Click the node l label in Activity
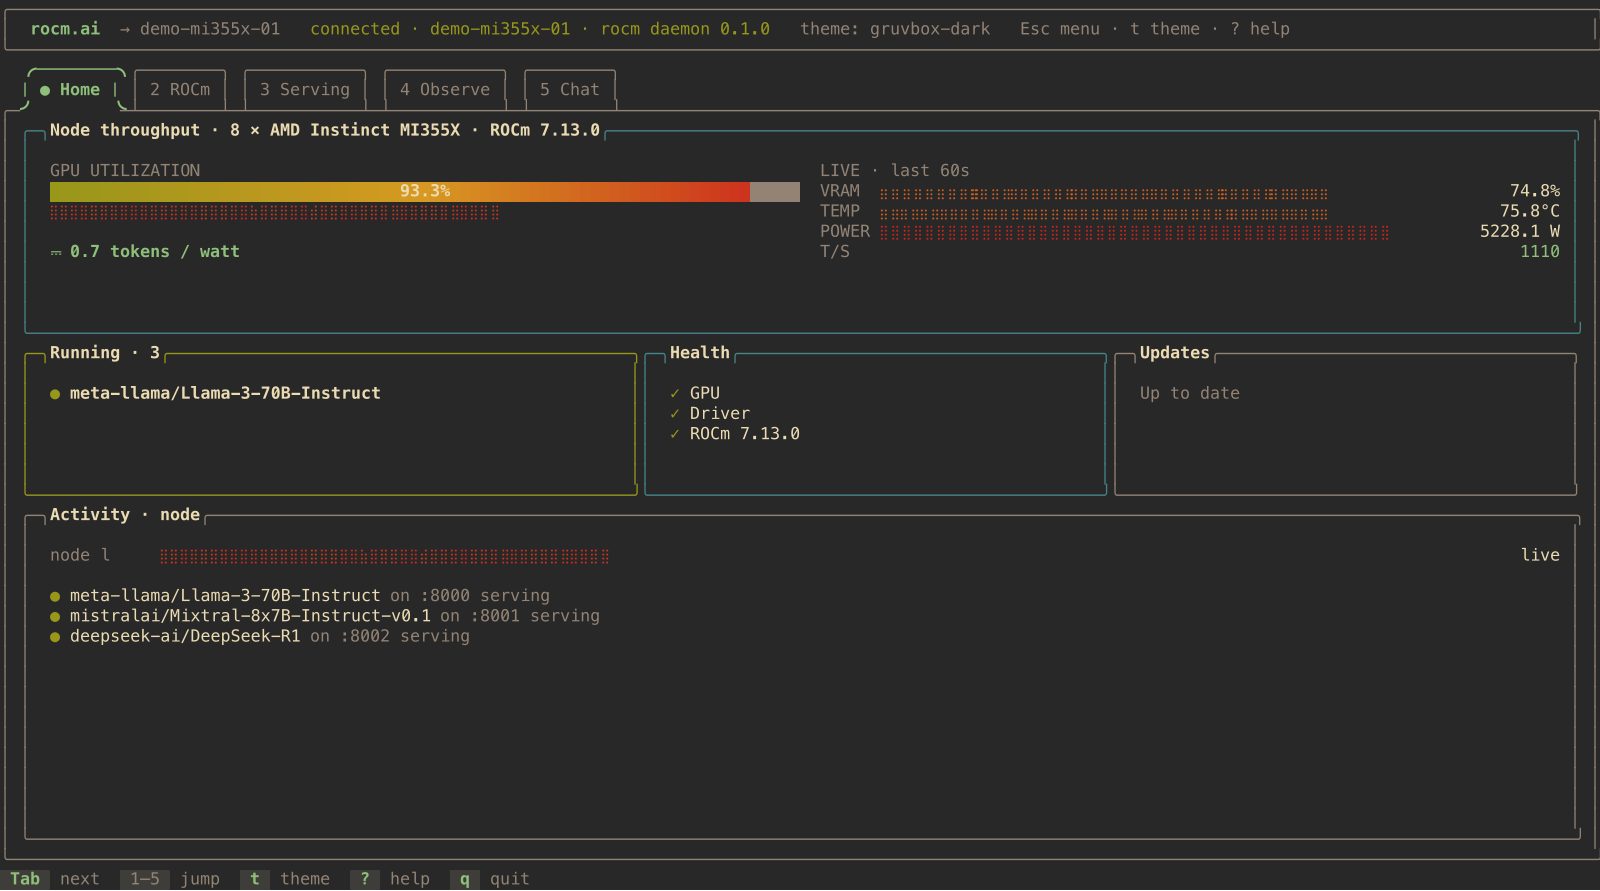 tap(80, 555)
